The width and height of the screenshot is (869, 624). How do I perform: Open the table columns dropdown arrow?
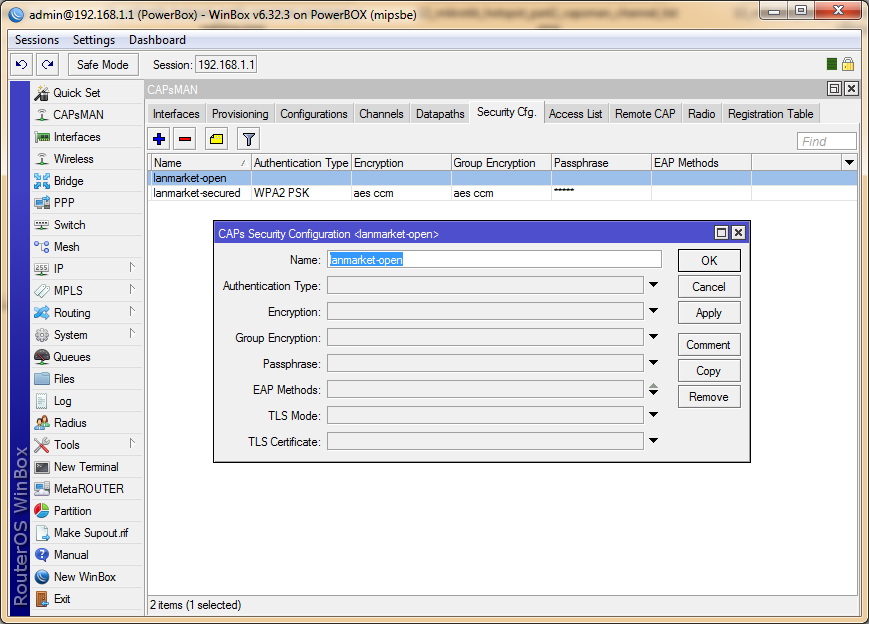coord(849,162)
